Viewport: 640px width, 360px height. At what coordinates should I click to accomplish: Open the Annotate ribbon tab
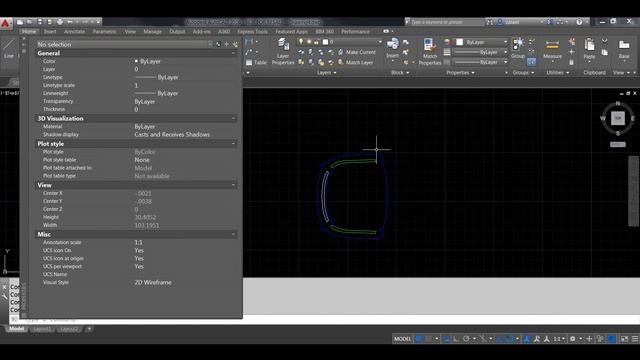pos(74,31)
